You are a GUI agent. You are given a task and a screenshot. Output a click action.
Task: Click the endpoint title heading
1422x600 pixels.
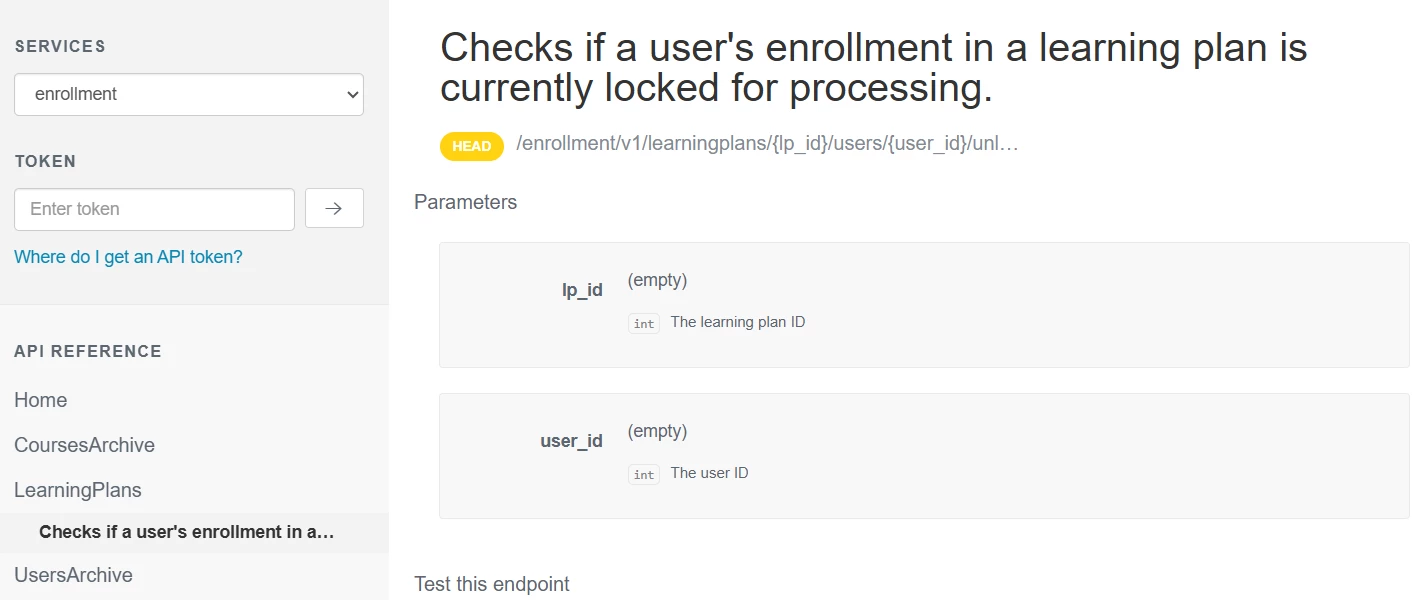click(x=873, y=68)
